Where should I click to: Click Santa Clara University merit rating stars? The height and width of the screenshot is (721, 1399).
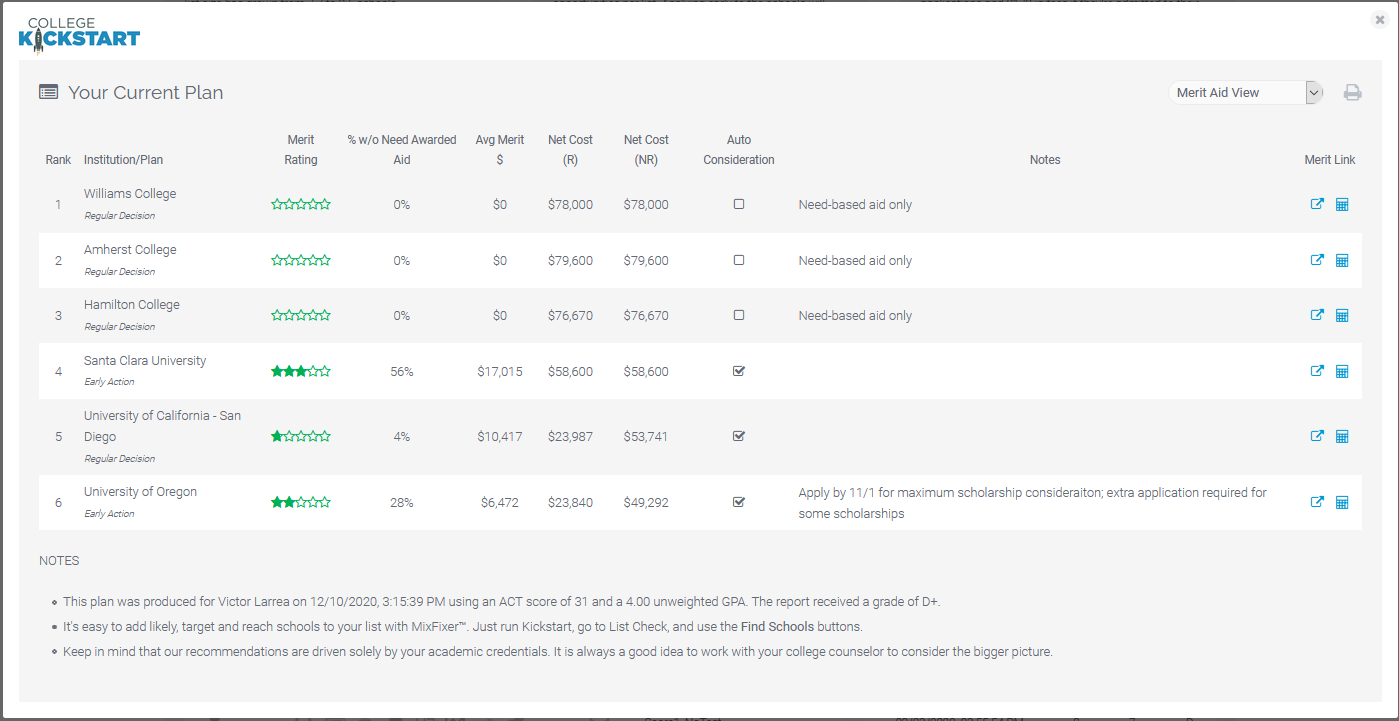click(301, 371)
